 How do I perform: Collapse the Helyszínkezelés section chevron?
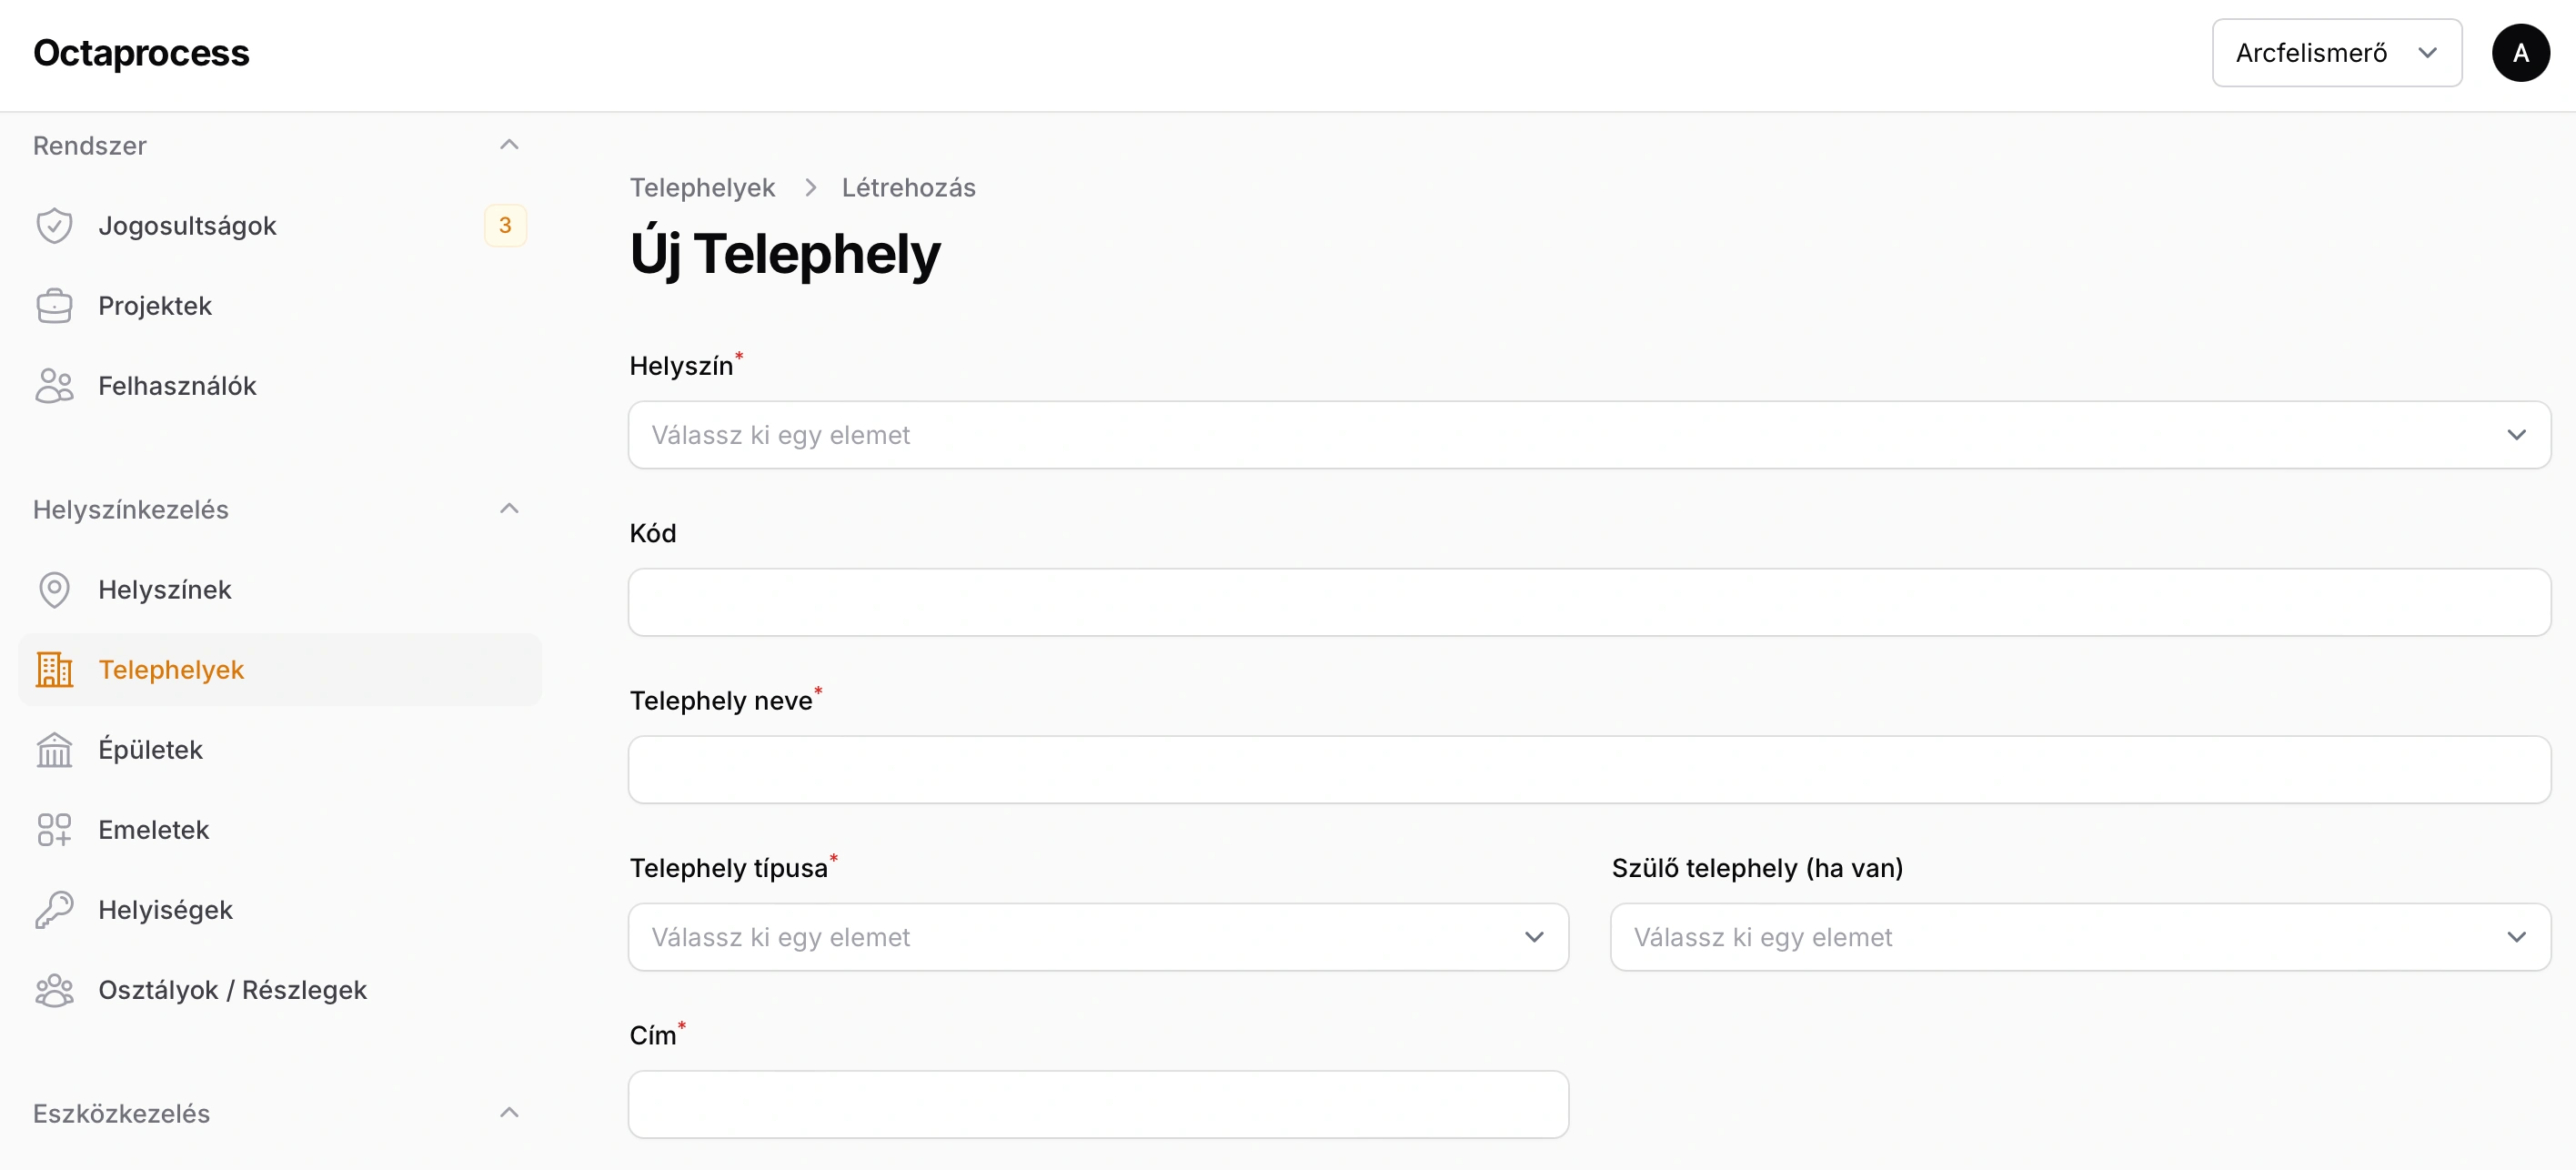(x=509, y=509)
